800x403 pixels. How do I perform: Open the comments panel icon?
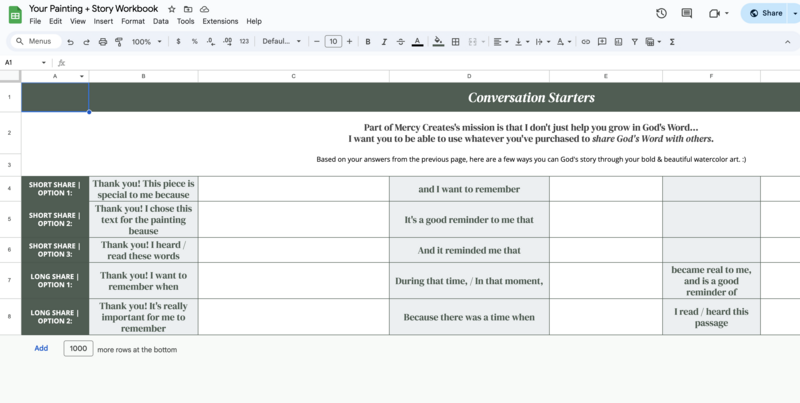687,13
